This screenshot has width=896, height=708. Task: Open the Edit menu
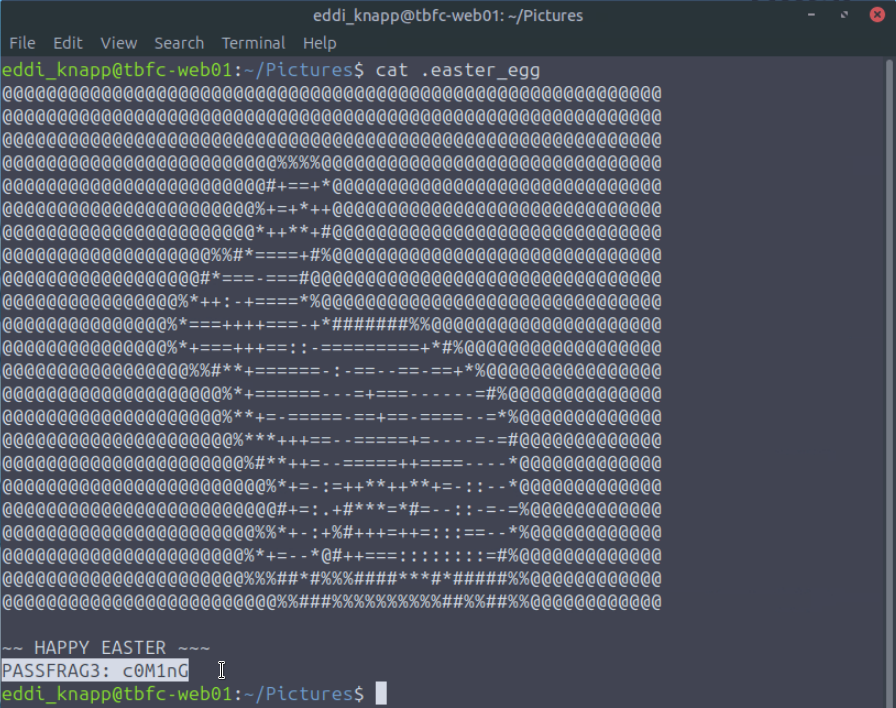(x=68, y=43)
